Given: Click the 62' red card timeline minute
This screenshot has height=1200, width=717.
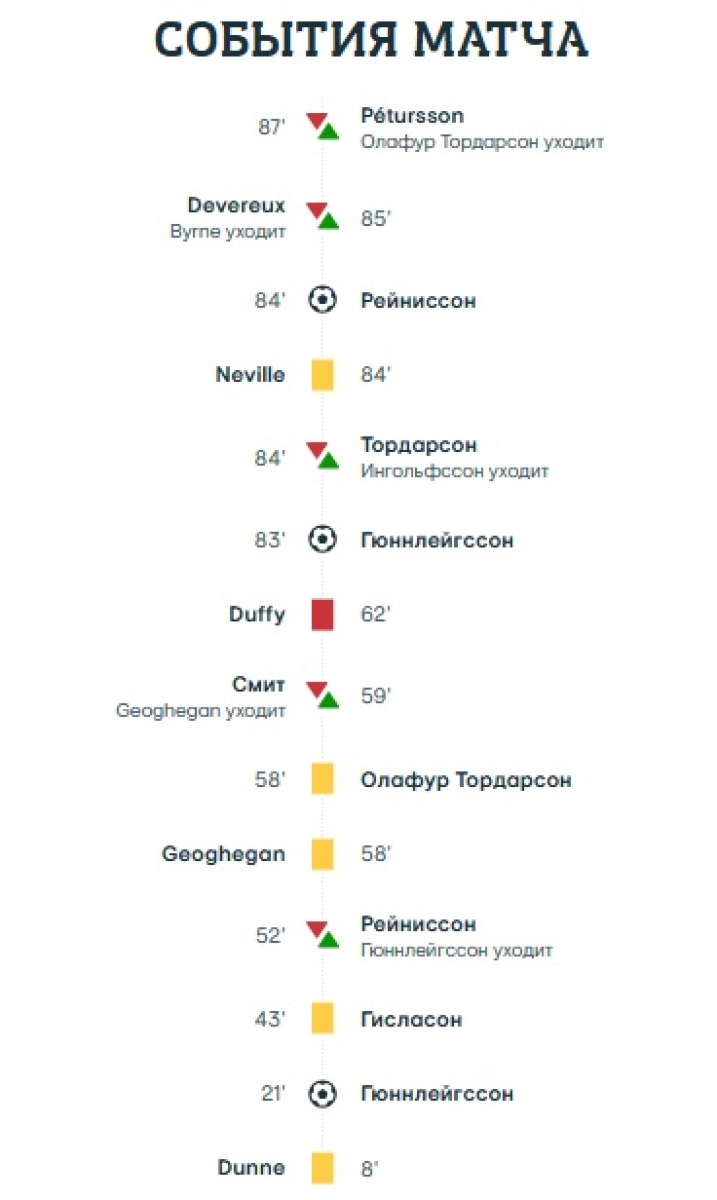Looking at the screenshot, I should click(x=375, y=615).
